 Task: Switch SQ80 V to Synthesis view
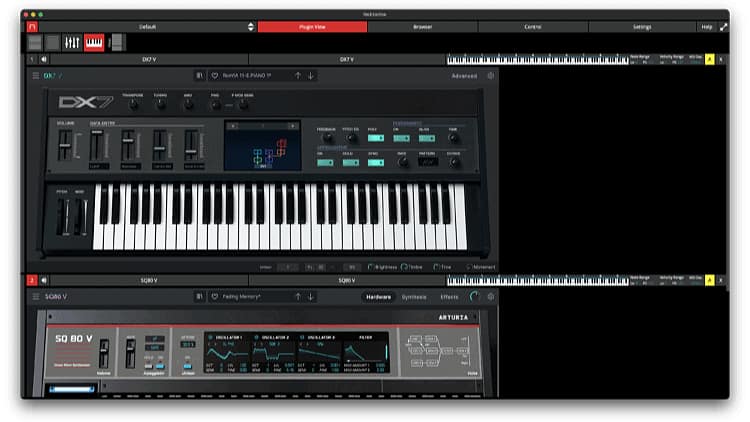pyautogui.click(x=414, y=297)
